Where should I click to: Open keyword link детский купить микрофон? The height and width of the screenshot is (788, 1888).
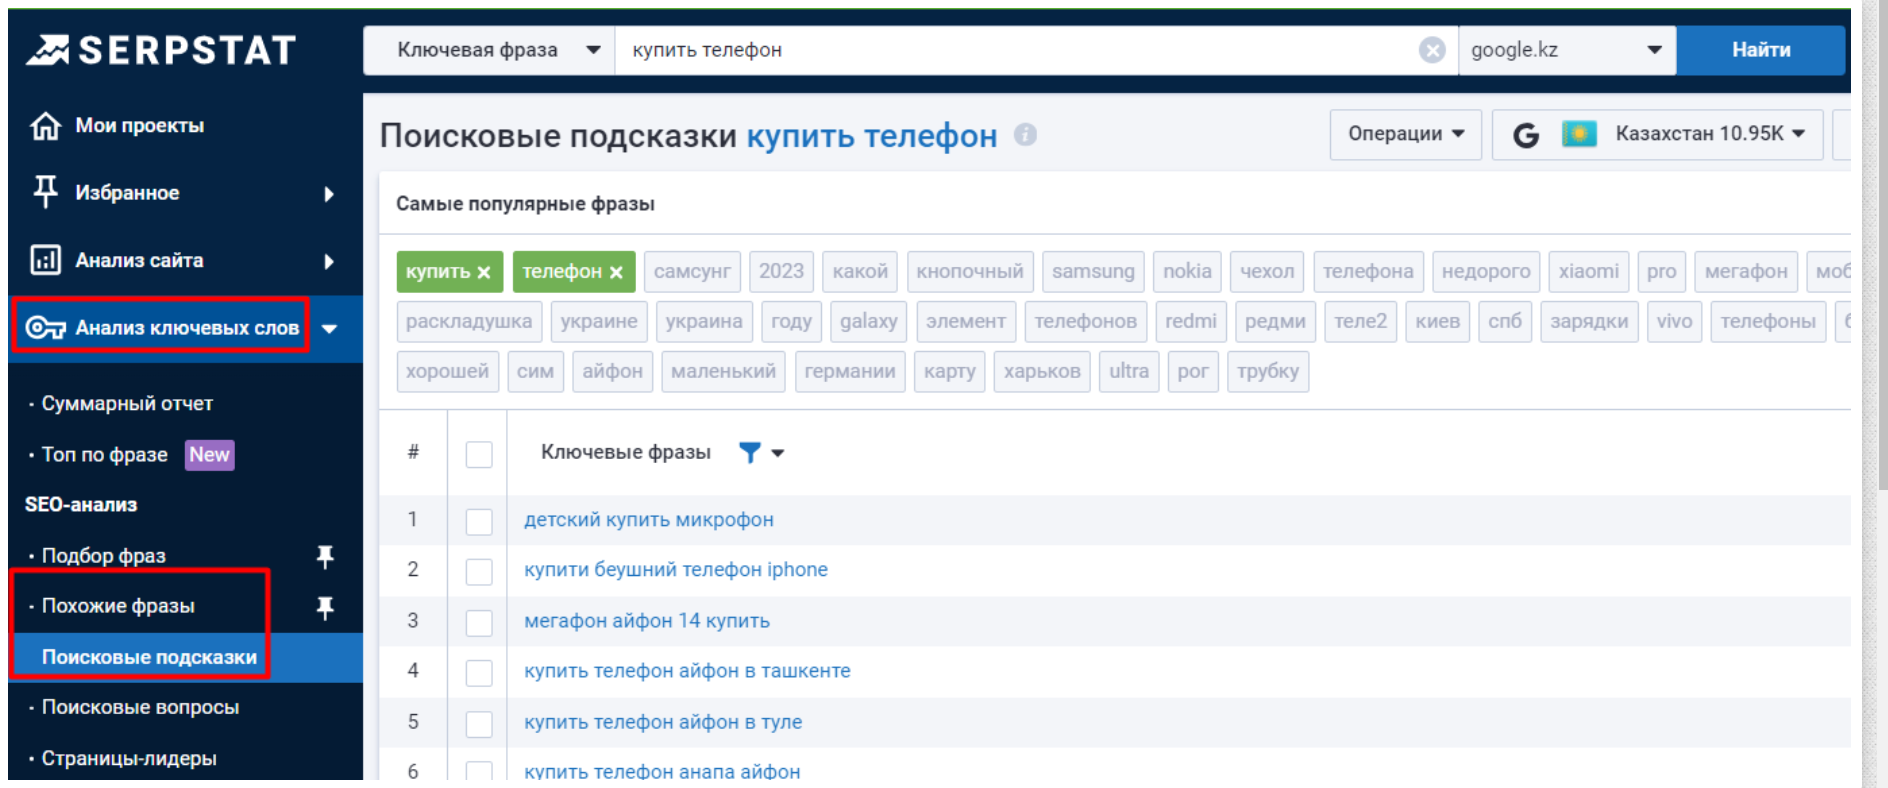649,520
